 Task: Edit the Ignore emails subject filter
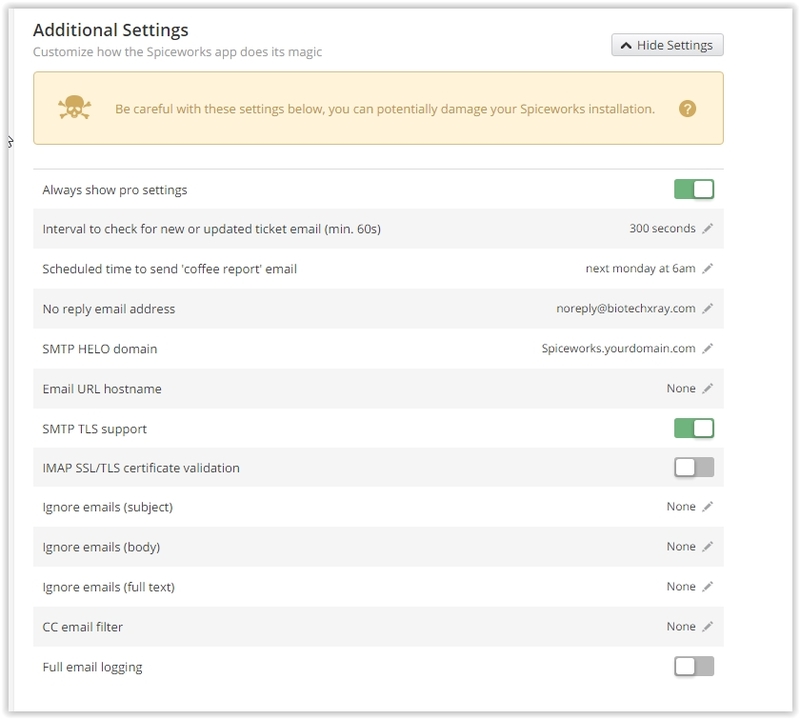709,507
